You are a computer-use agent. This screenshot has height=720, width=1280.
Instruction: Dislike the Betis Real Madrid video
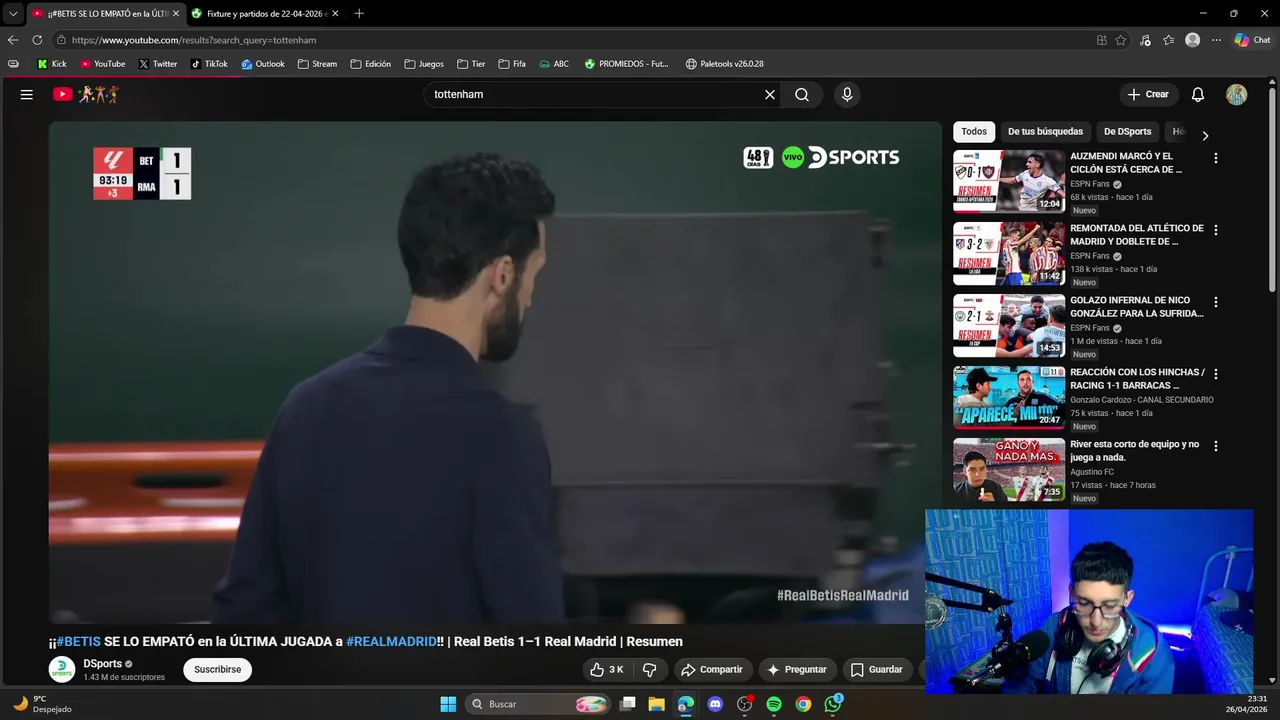click(x=649, y=669)
